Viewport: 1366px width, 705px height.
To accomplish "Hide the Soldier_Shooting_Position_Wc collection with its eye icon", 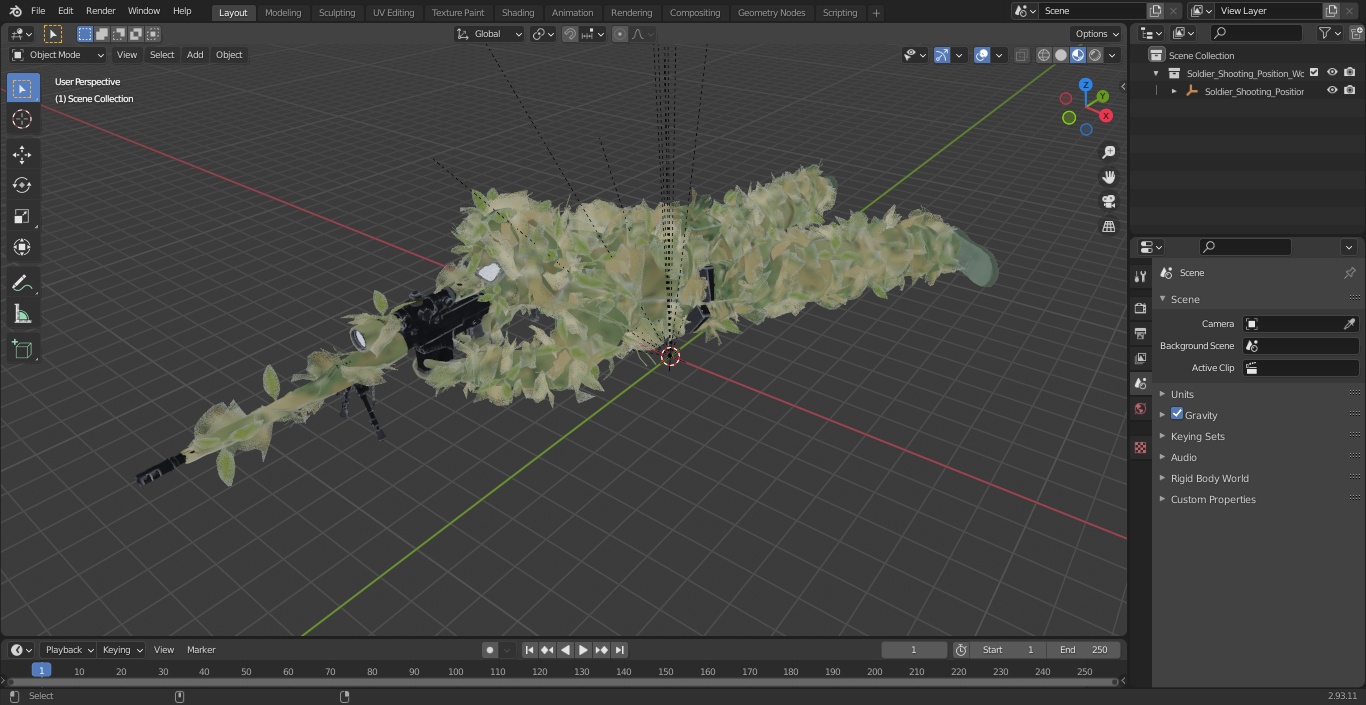I will point(1332,73).
